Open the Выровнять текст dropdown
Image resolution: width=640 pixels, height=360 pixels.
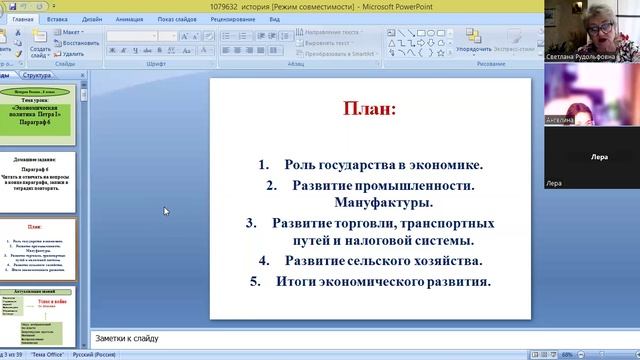point(324,43)
